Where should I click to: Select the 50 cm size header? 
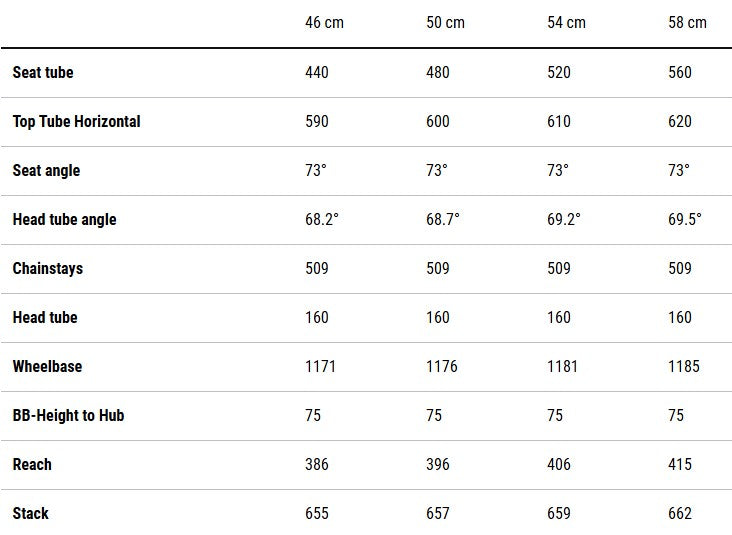(x=445, y=22)
